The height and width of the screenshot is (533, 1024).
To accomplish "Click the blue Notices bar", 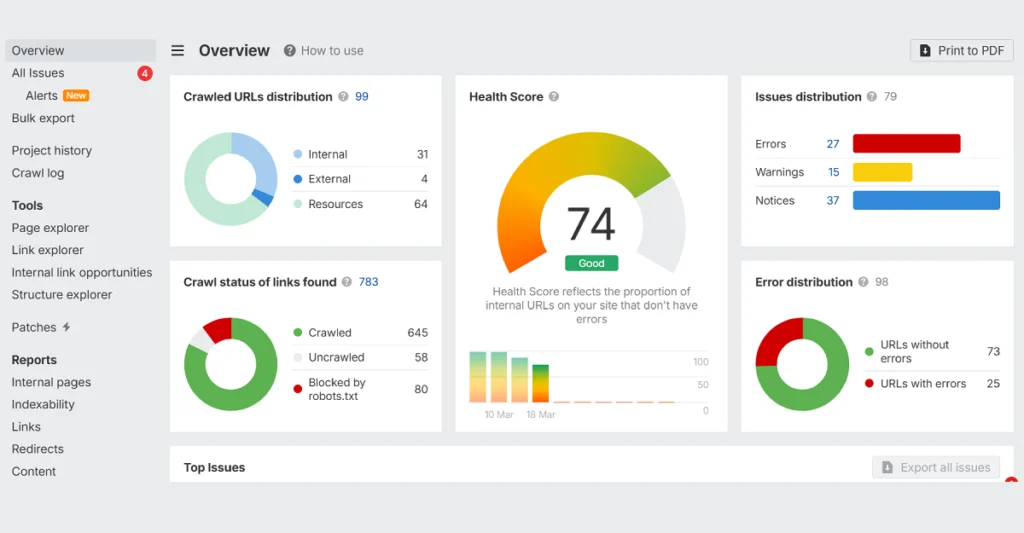I will click(926, 201).
